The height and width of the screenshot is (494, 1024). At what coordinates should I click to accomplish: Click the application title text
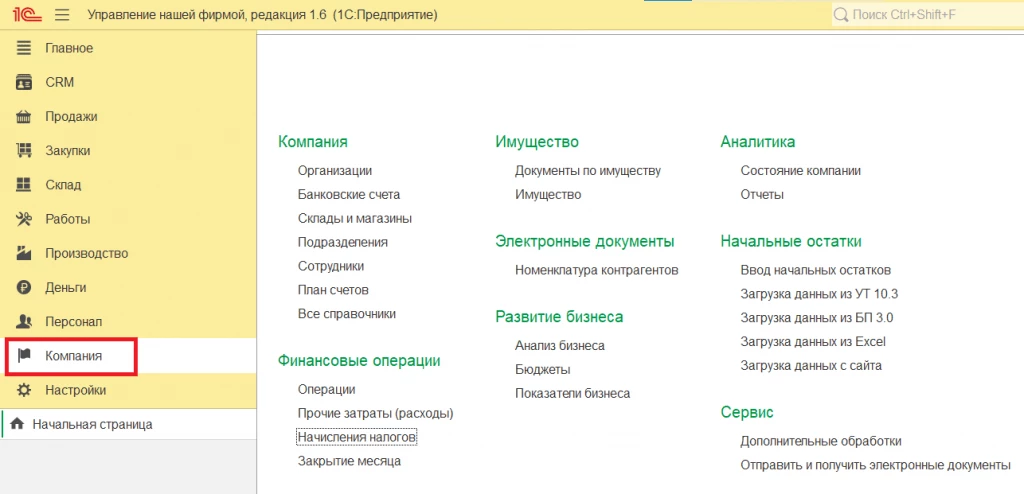click(x=263, y=15)
